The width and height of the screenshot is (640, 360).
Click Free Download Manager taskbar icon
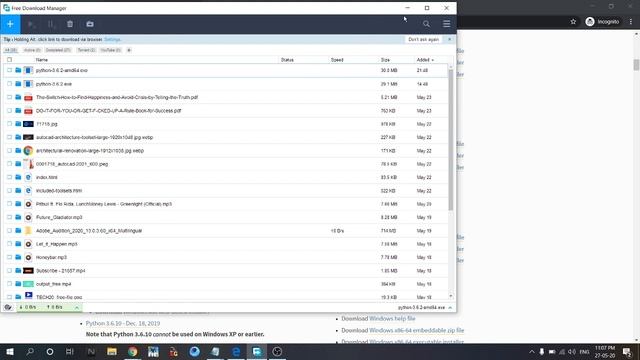257,351
